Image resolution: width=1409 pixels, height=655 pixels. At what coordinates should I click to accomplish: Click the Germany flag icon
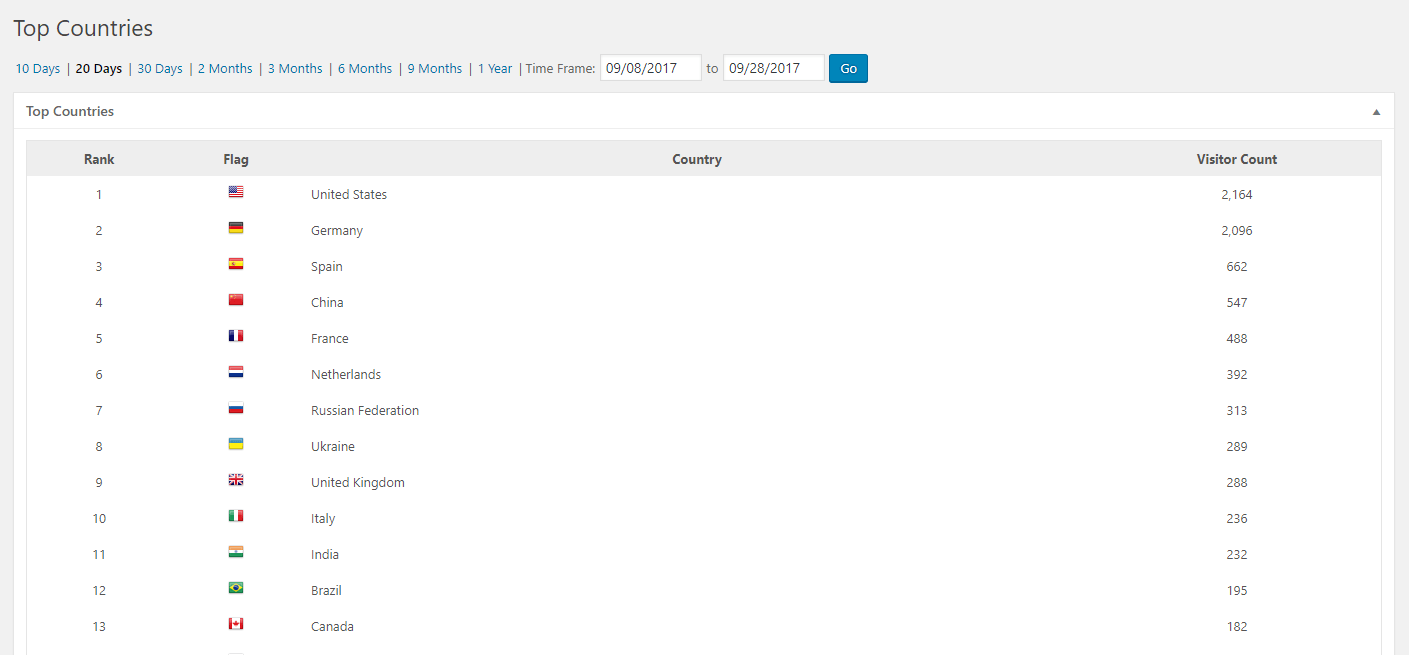tap(236, 228)
